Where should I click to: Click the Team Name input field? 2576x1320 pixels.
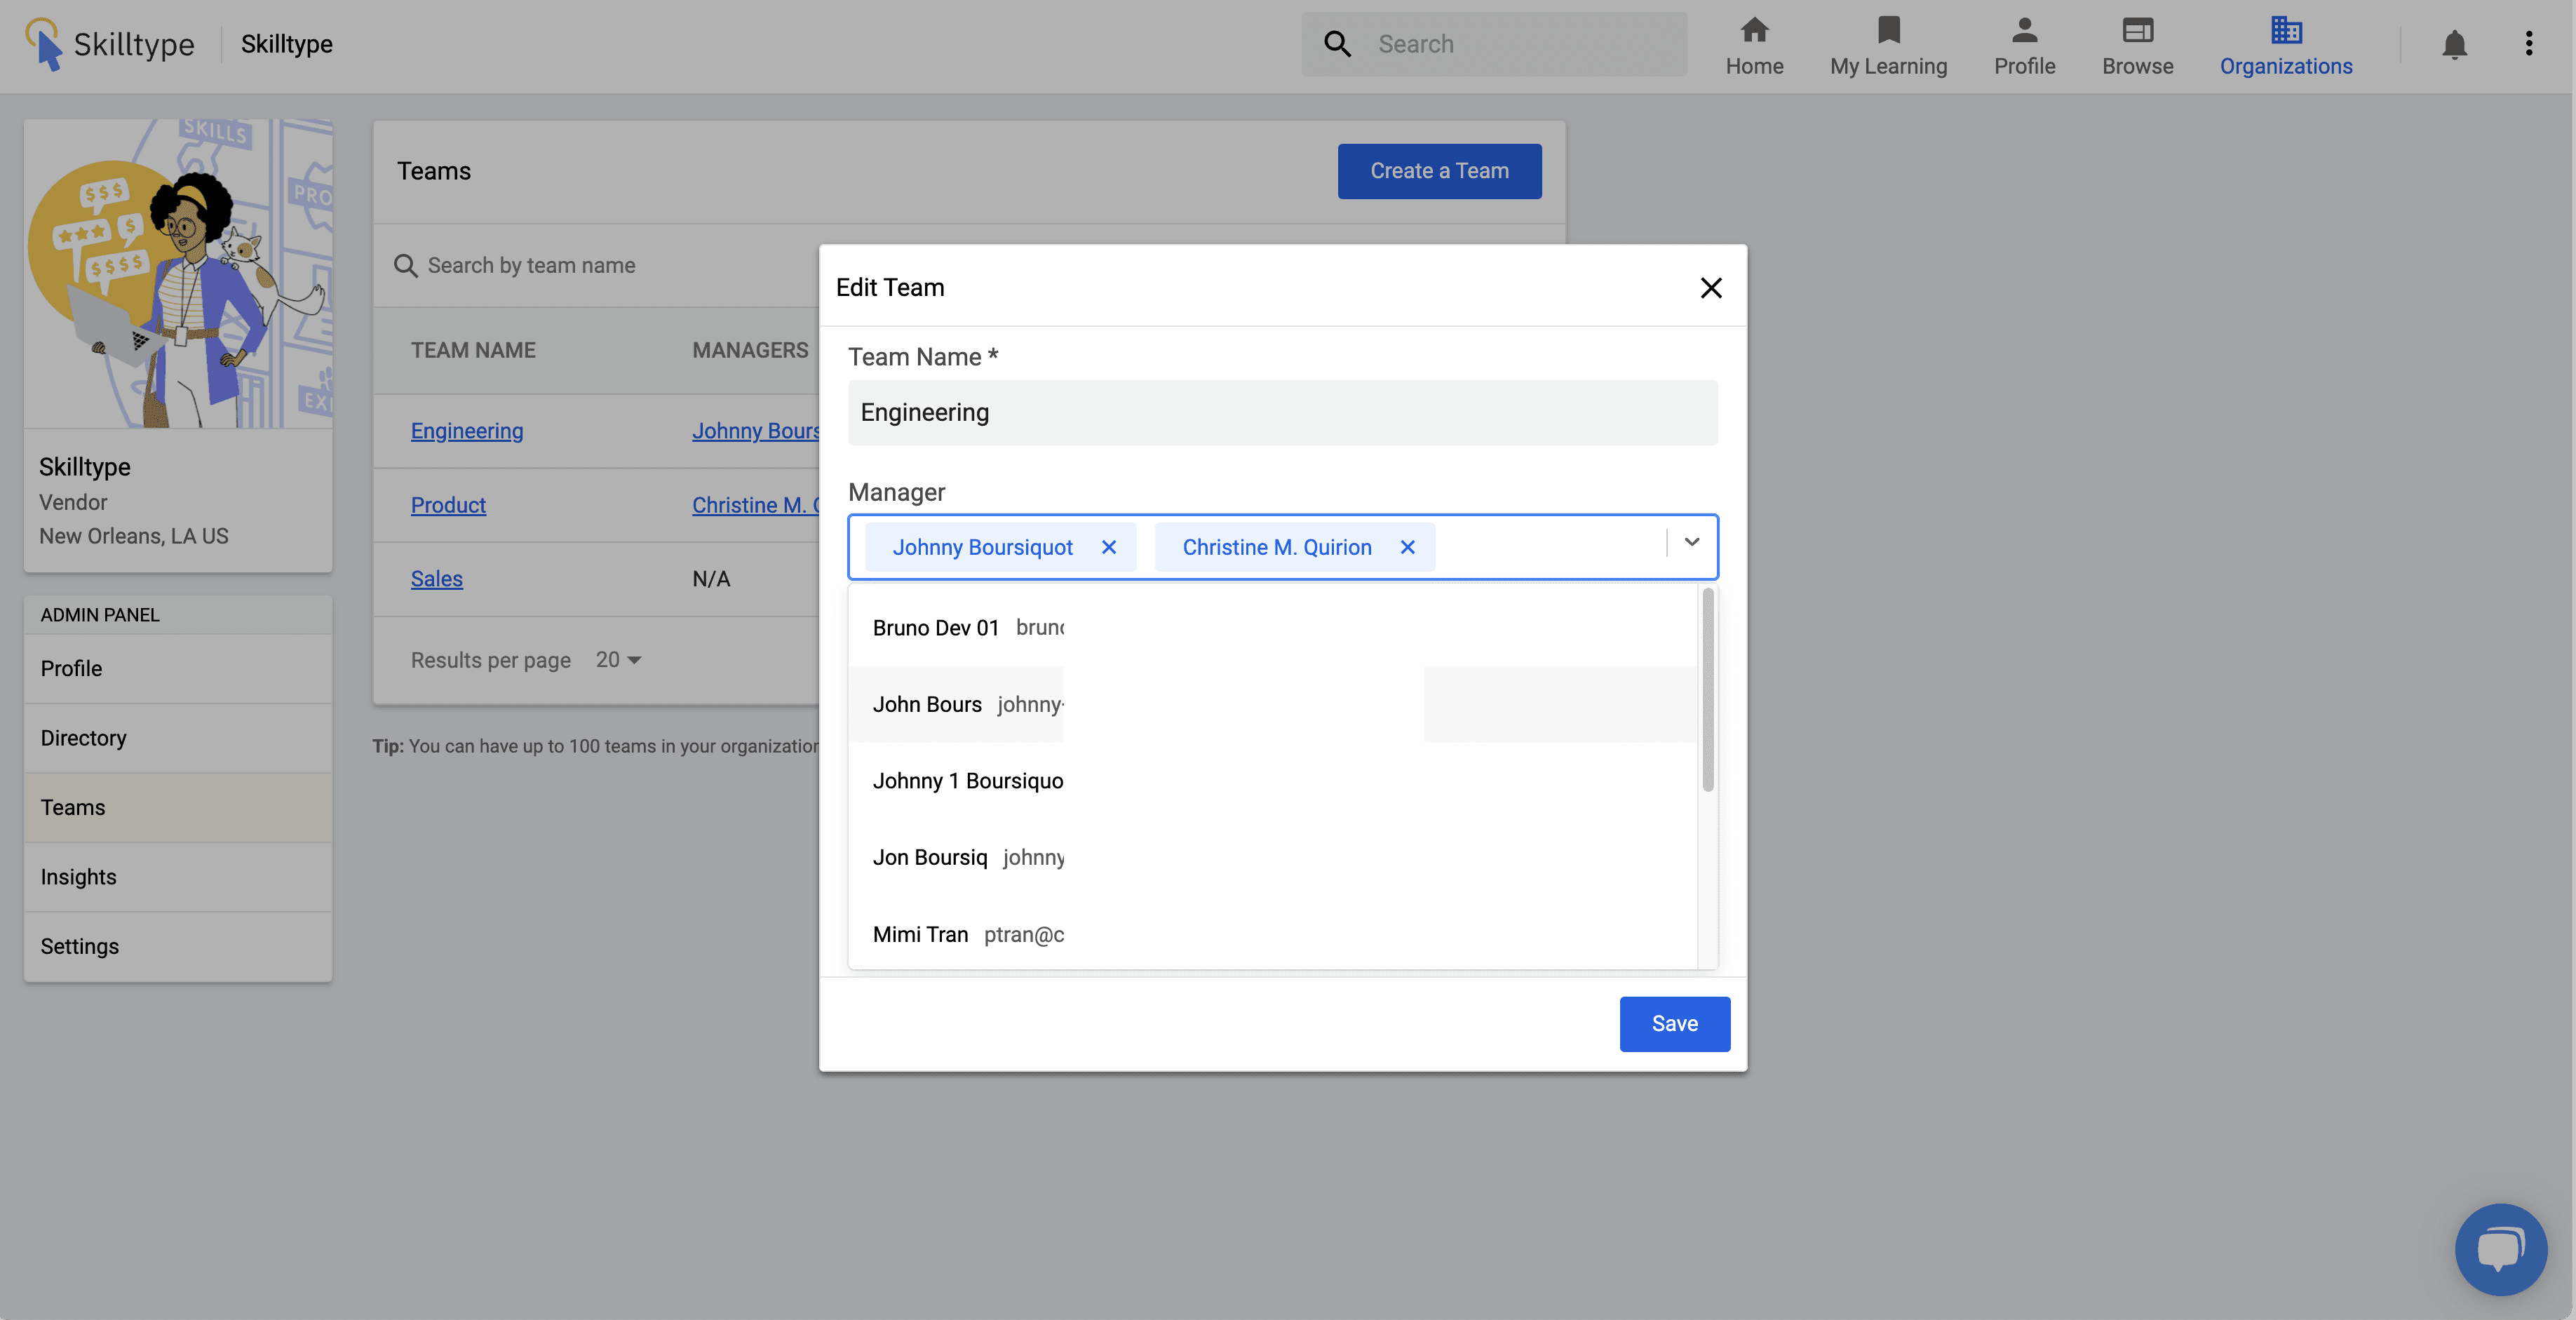tap(1282, 412)
